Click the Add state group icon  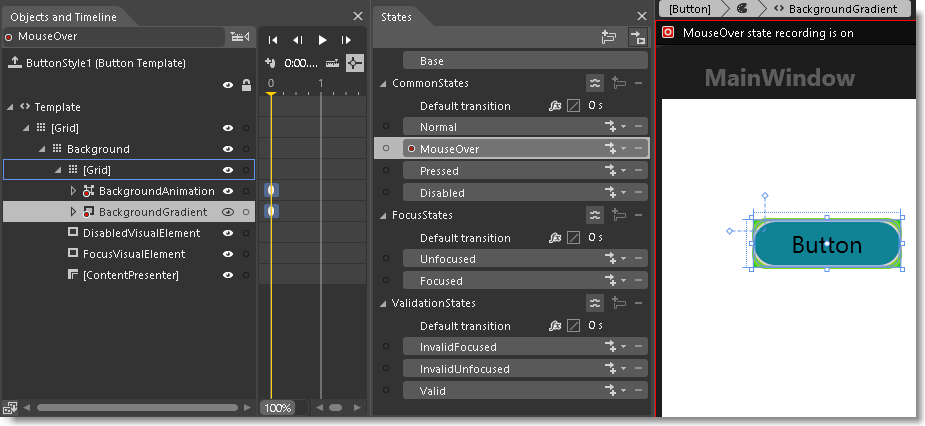coord(608,38)
